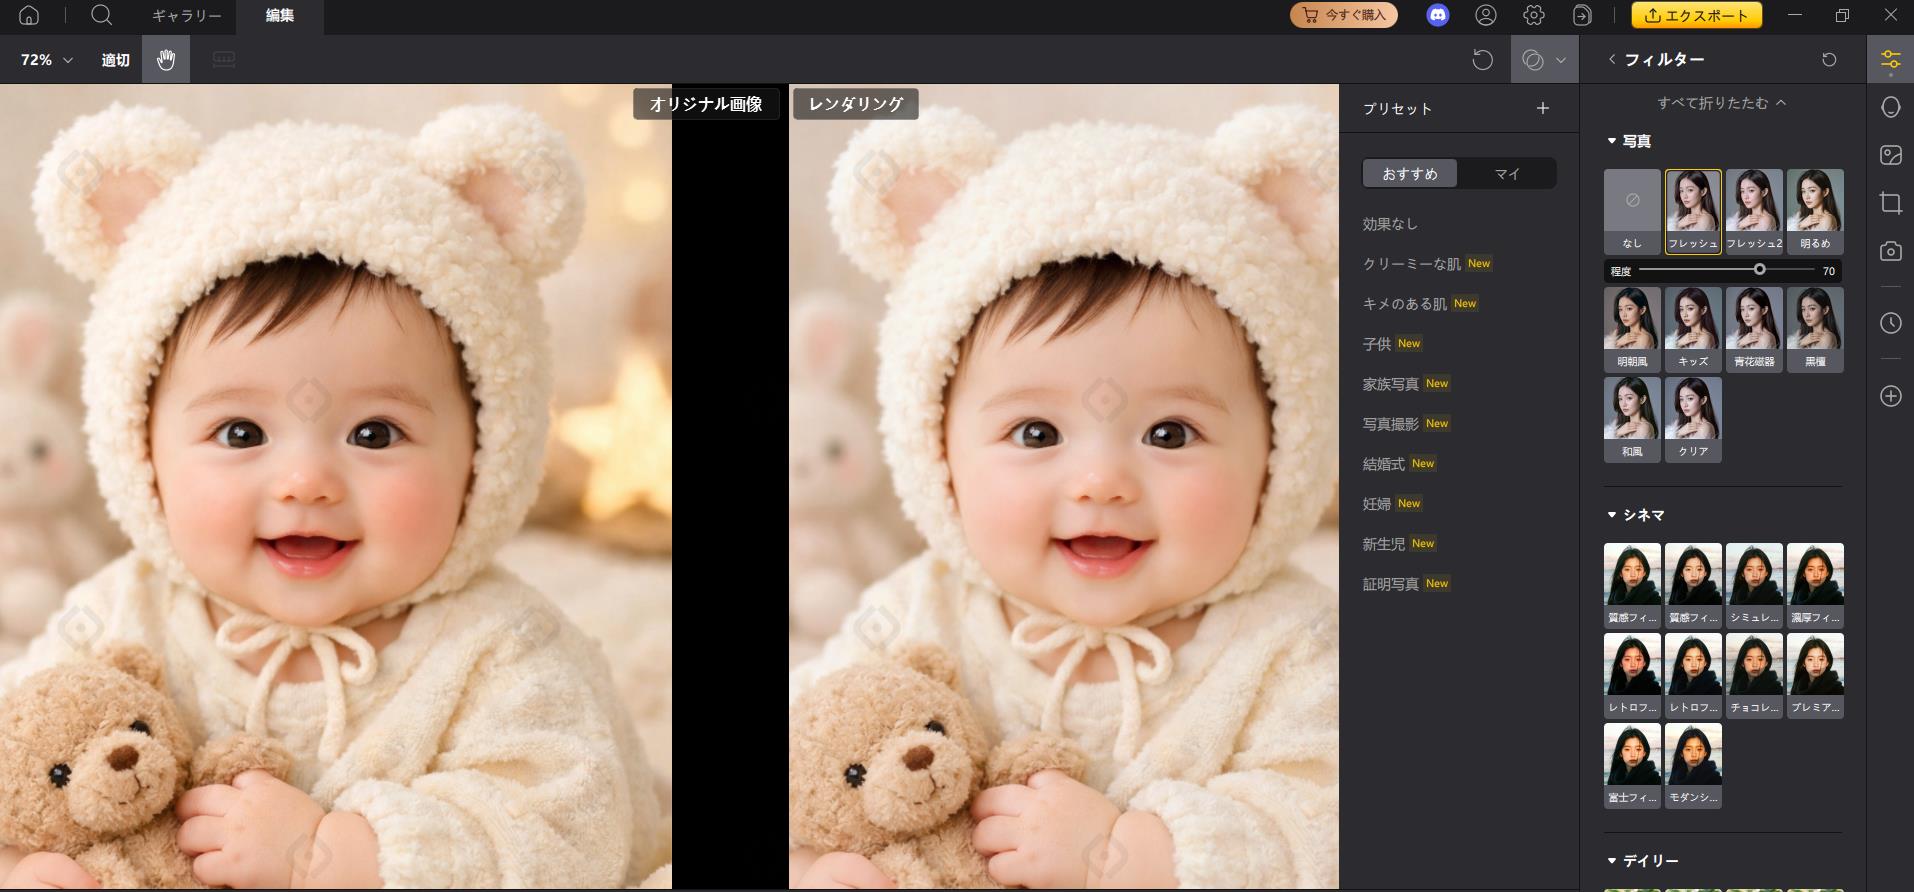Viewport: 1914px width, 892px height.
Task: Select the おすすめ presets tab
Action: [x=1410, y=174]
